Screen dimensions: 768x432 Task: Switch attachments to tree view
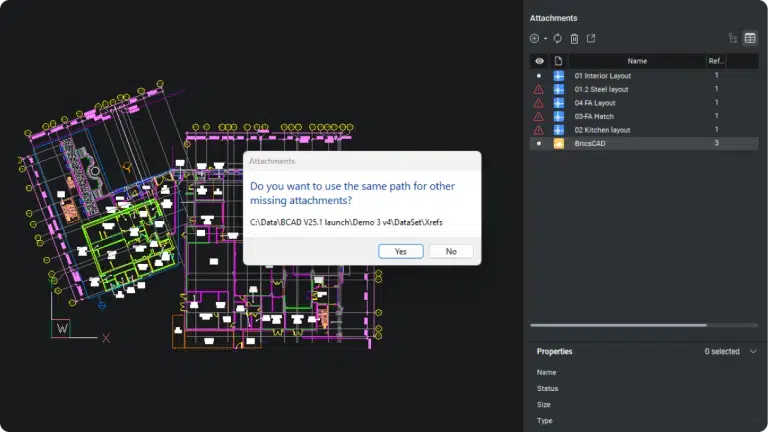[733, 38]
